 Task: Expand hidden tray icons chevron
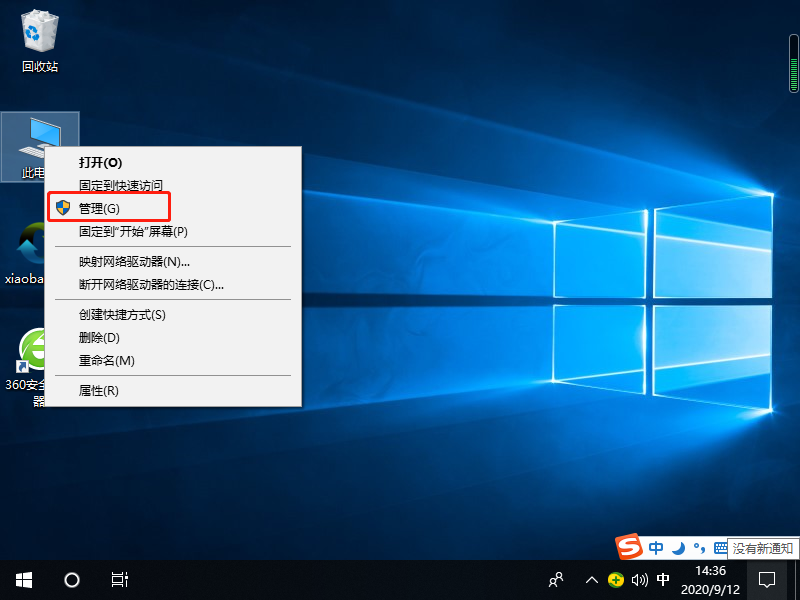[592, 580]
